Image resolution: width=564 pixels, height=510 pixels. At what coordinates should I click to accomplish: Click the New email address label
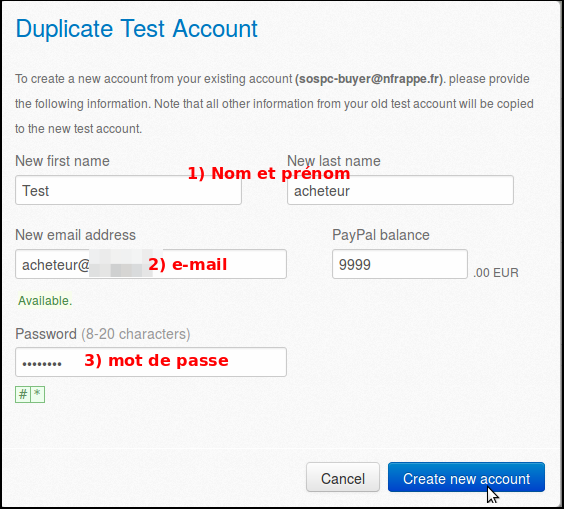(x=76, y=235)
